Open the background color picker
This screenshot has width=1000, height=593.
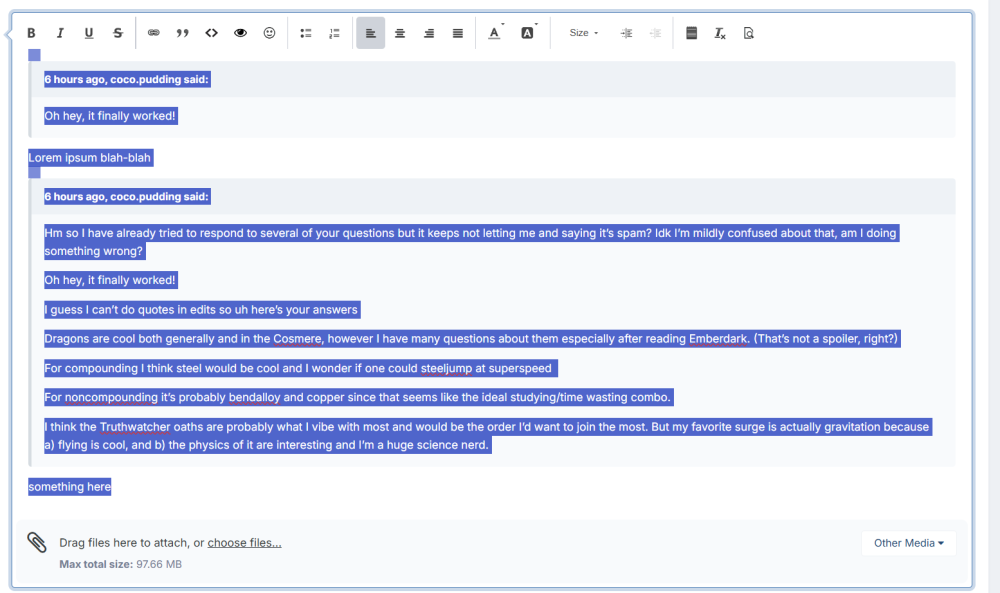point(529,33)
